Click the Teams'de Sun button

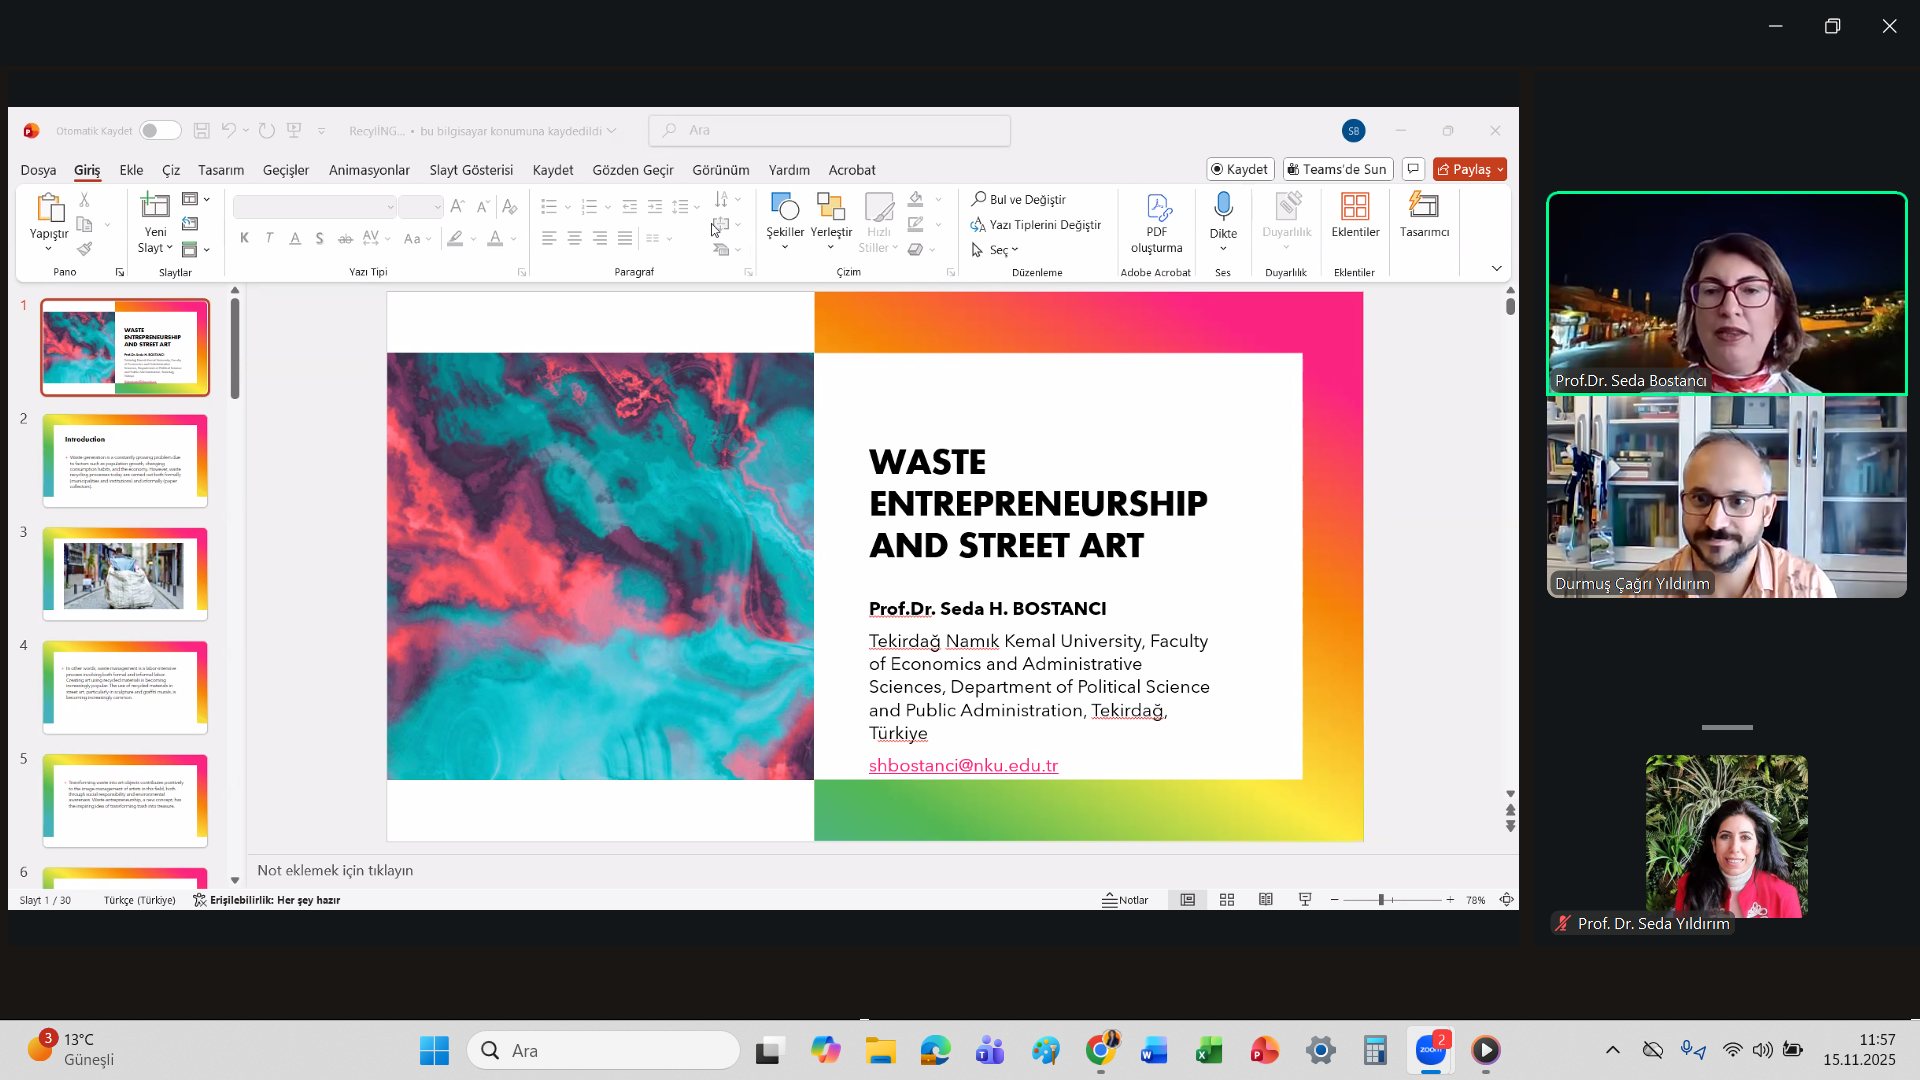(1337, 170)
